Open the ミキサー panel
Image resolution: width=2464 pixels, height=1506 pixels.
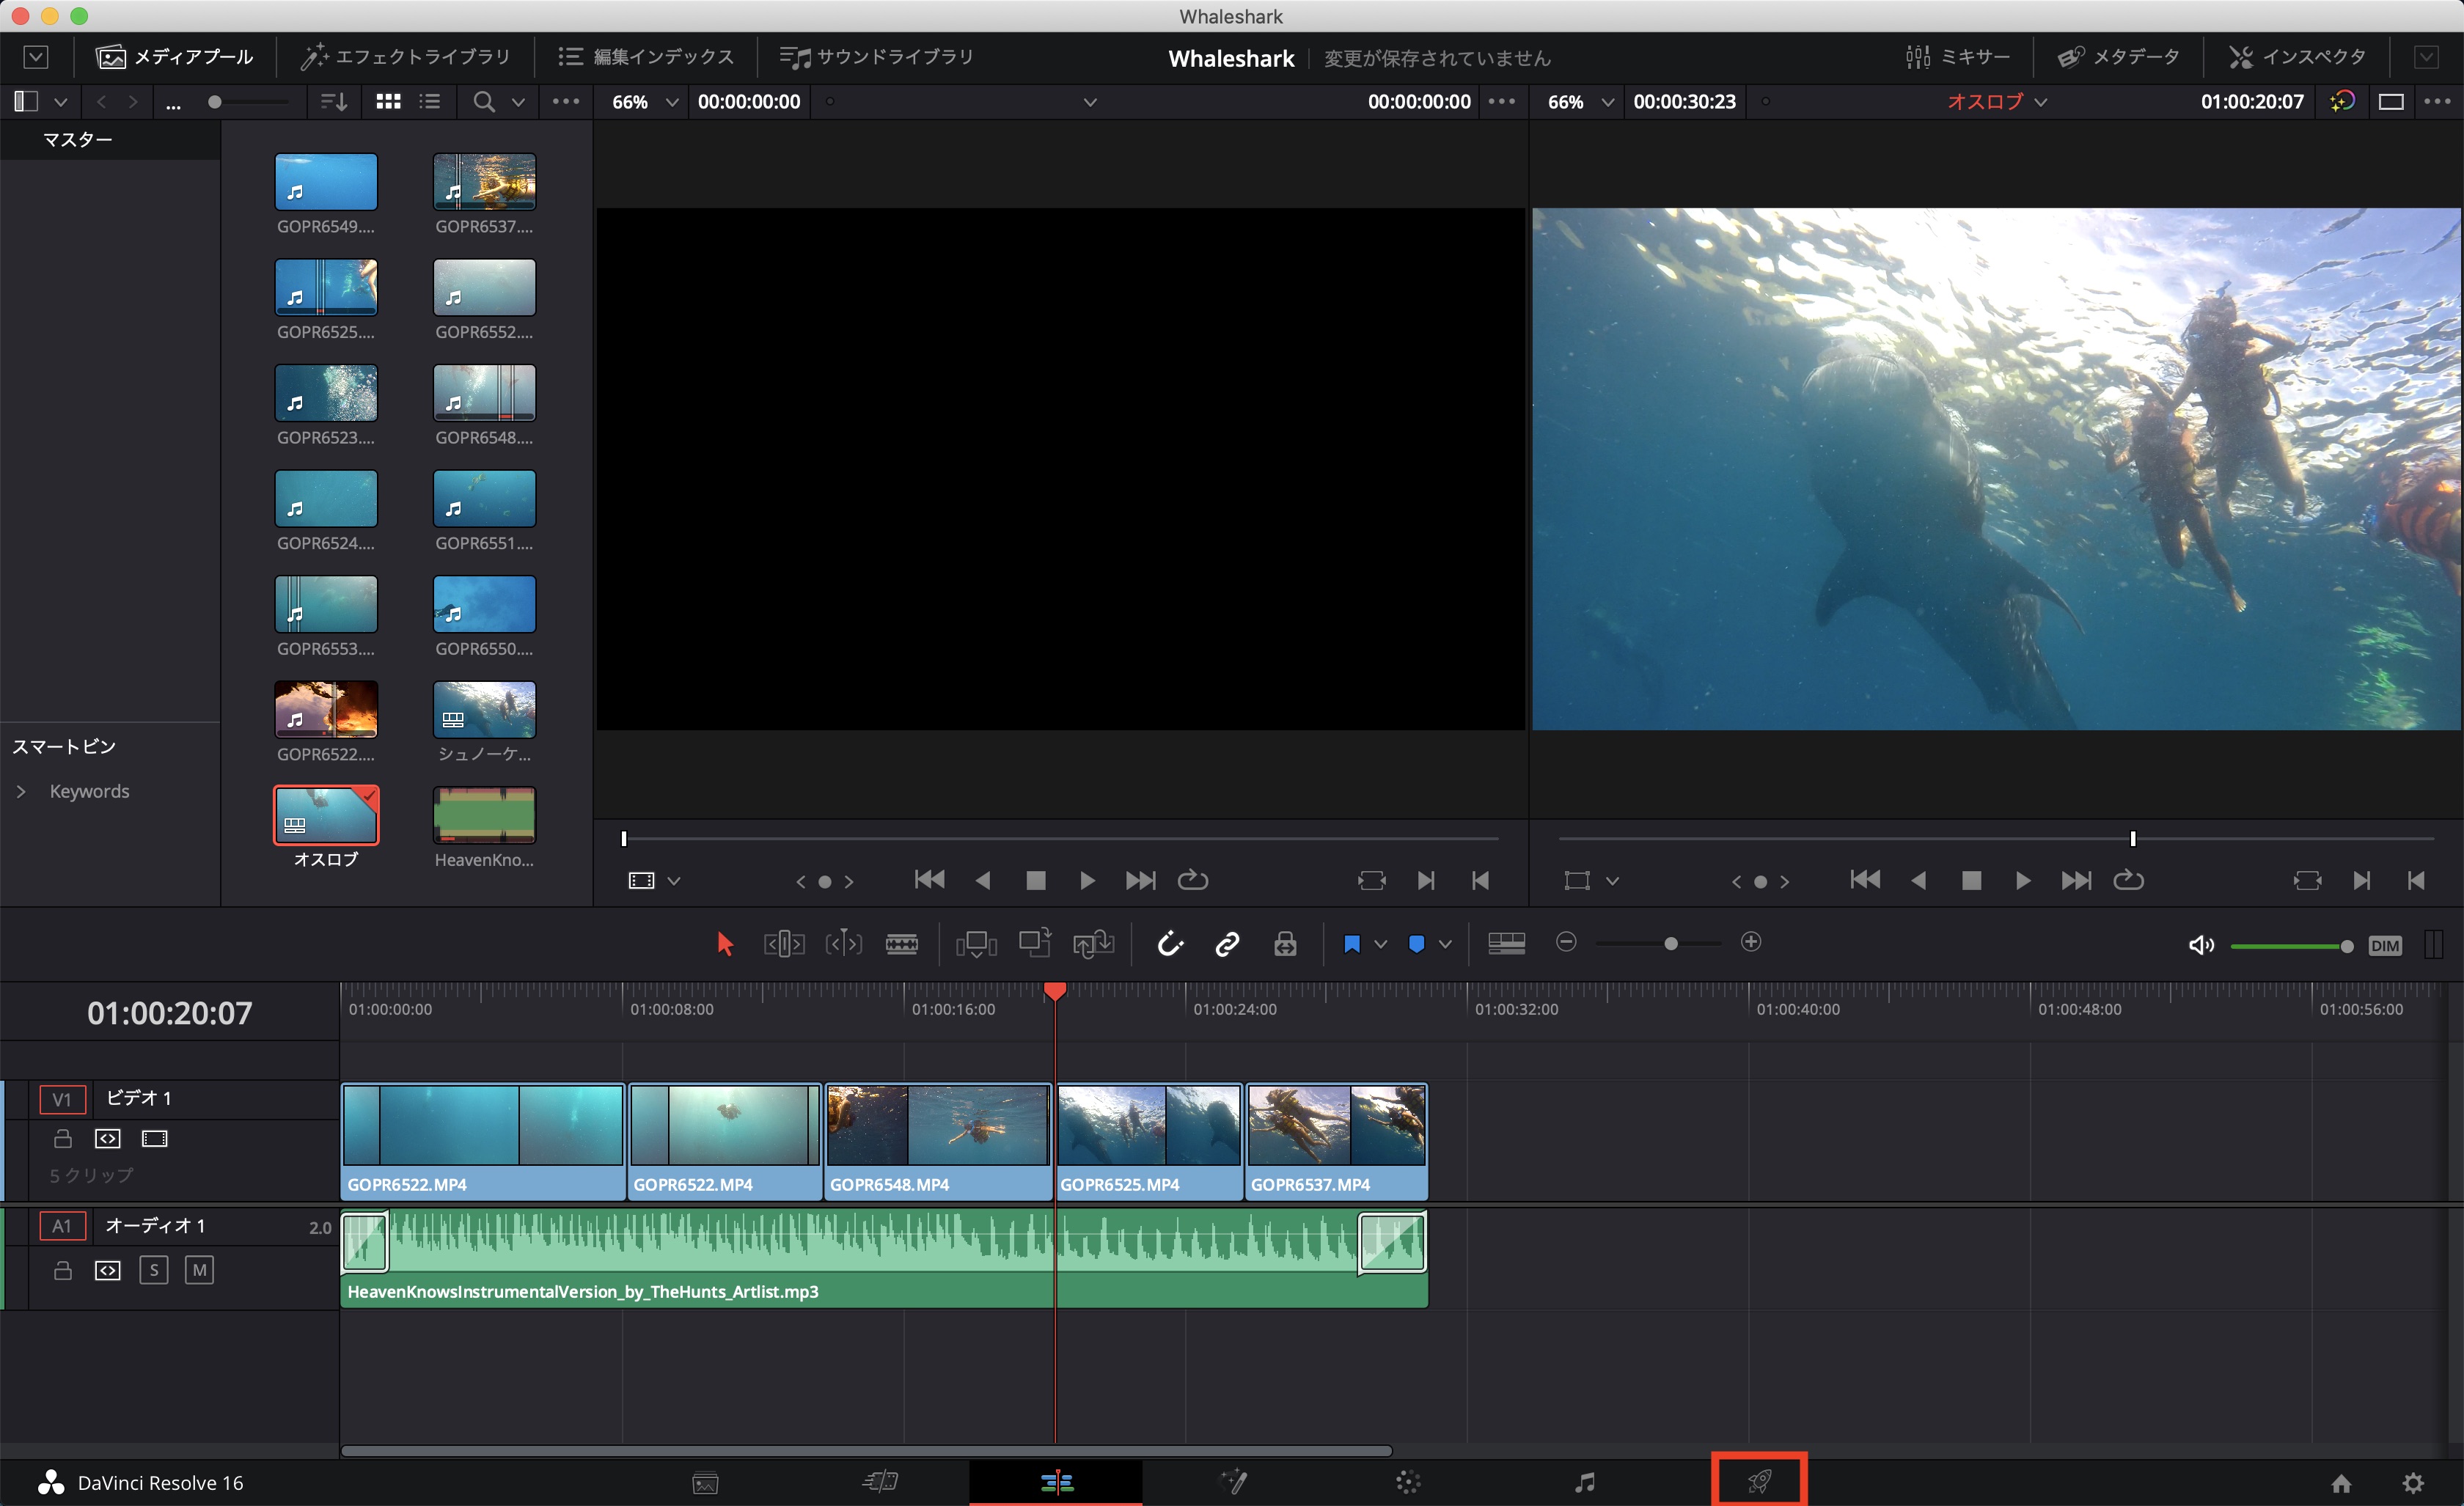(1957, 57)
